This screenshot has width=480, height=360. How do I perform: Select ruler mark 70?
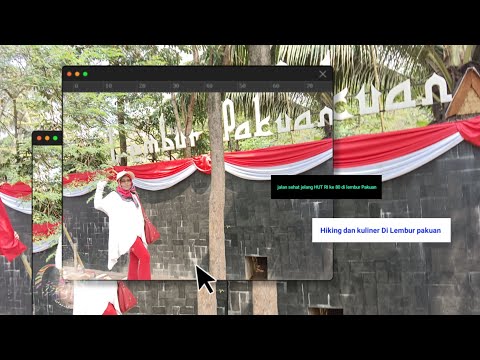click(310, 86)
